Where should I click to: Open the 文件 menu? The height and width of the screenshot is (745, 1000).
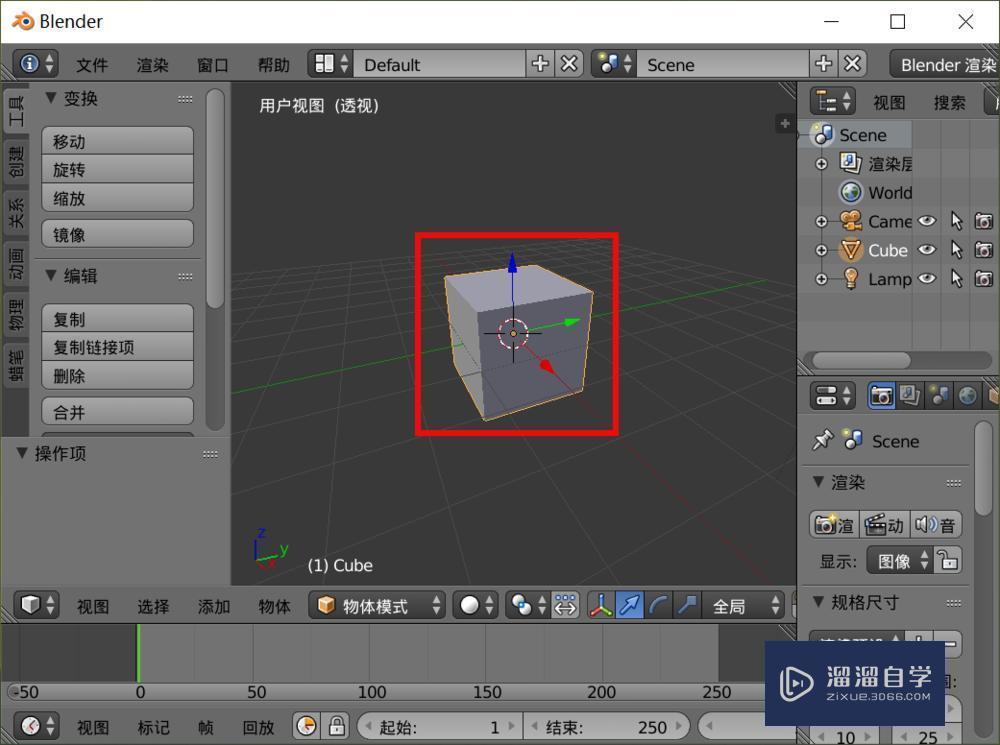point(92,65)
